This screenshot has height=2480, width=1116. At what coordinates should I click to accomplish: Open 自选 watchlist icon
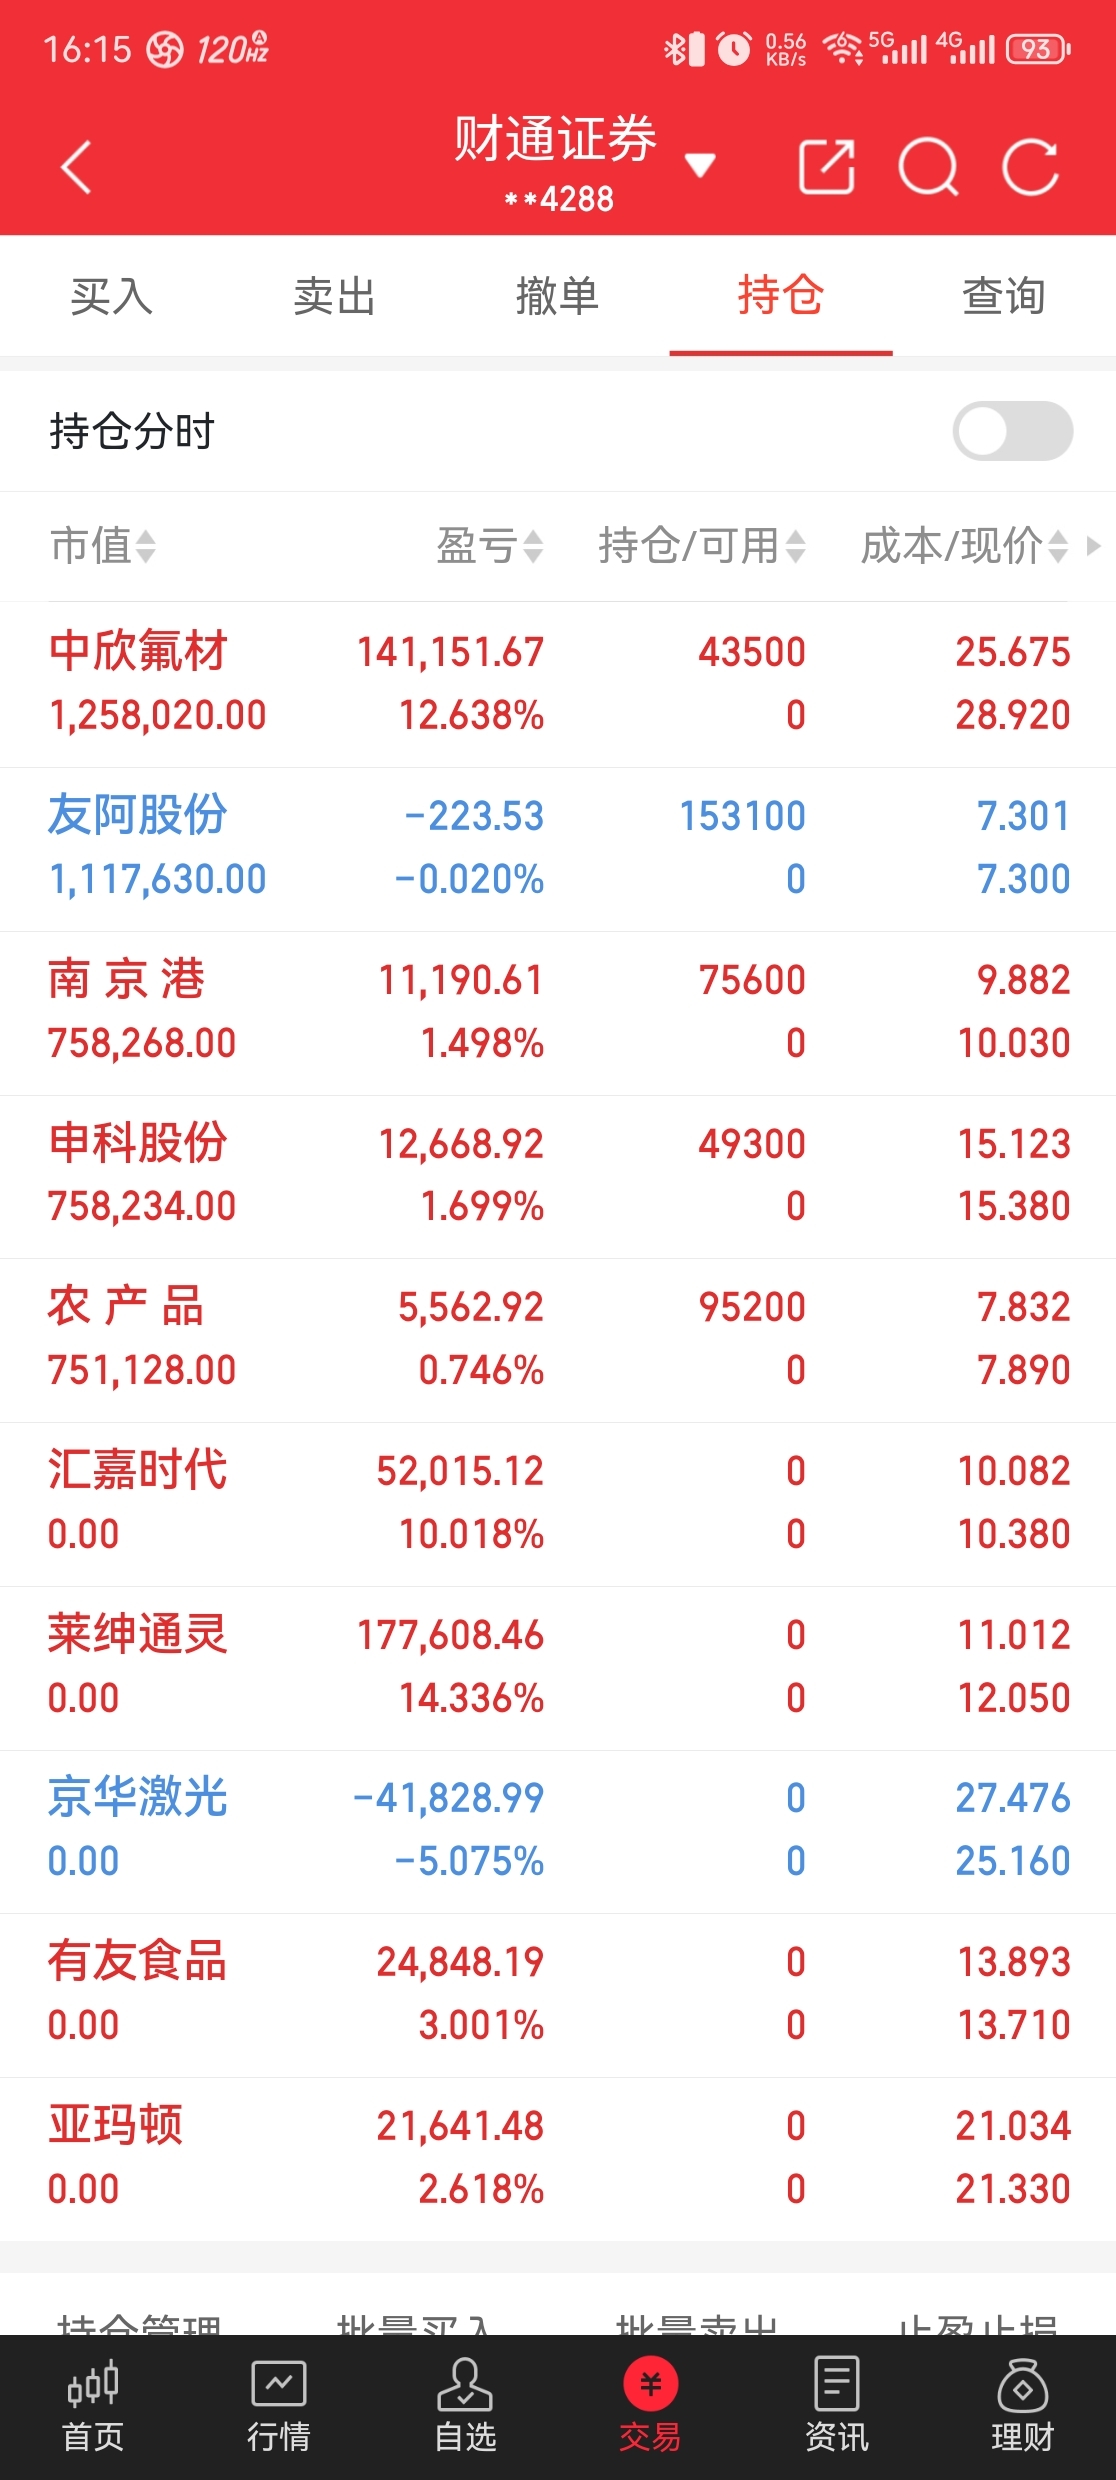pyautogui.click(x=465, y=2406)
